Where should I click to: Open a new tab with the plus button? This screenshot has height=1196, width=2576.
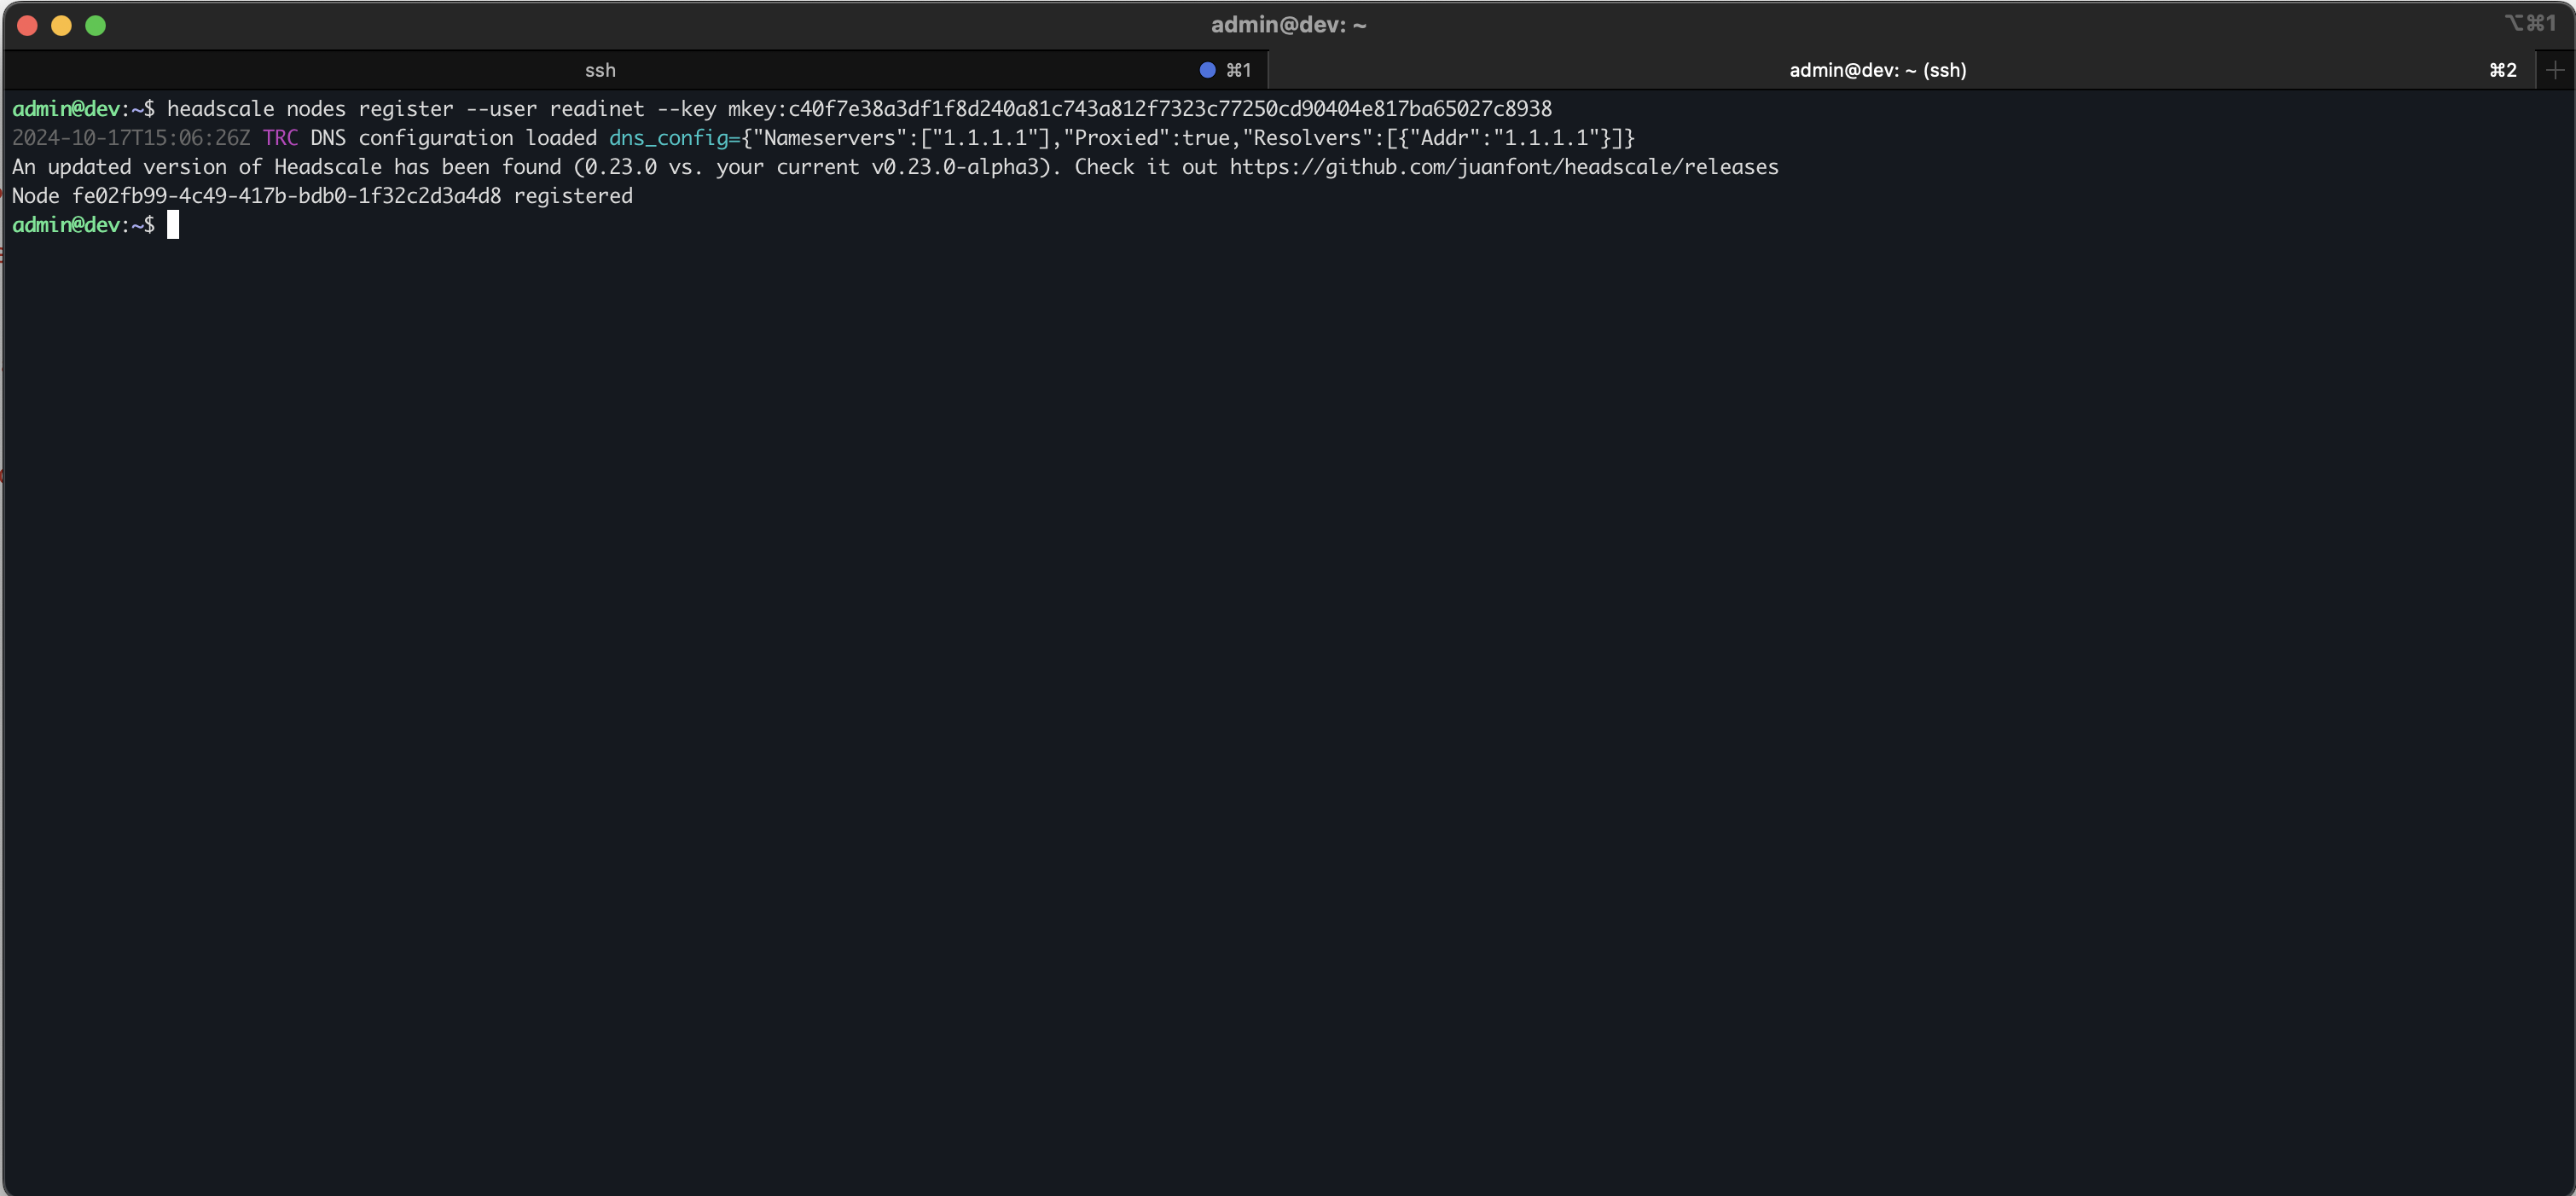pos(2555,70)
